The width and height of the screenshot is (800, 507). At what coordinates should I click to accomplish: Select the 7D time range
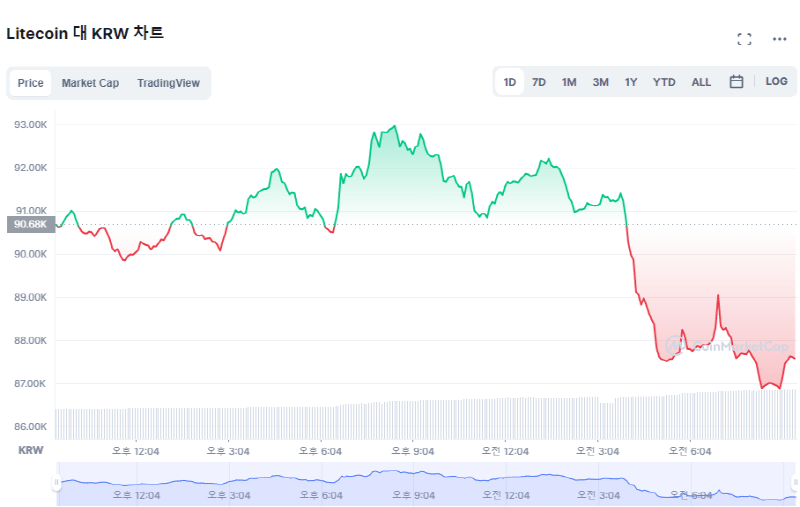pyautogui.click(x=539, y=82)
